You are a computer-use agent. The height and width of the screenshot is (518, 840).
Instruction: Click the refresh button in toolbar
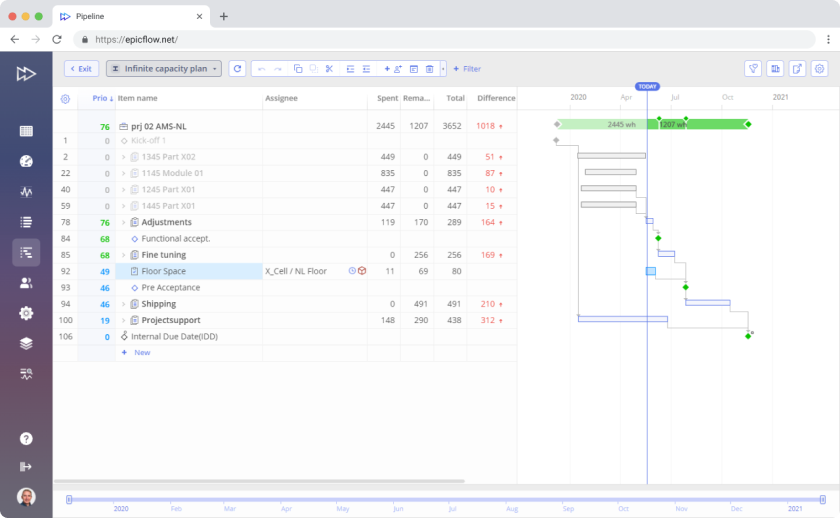tap(237, 69)
